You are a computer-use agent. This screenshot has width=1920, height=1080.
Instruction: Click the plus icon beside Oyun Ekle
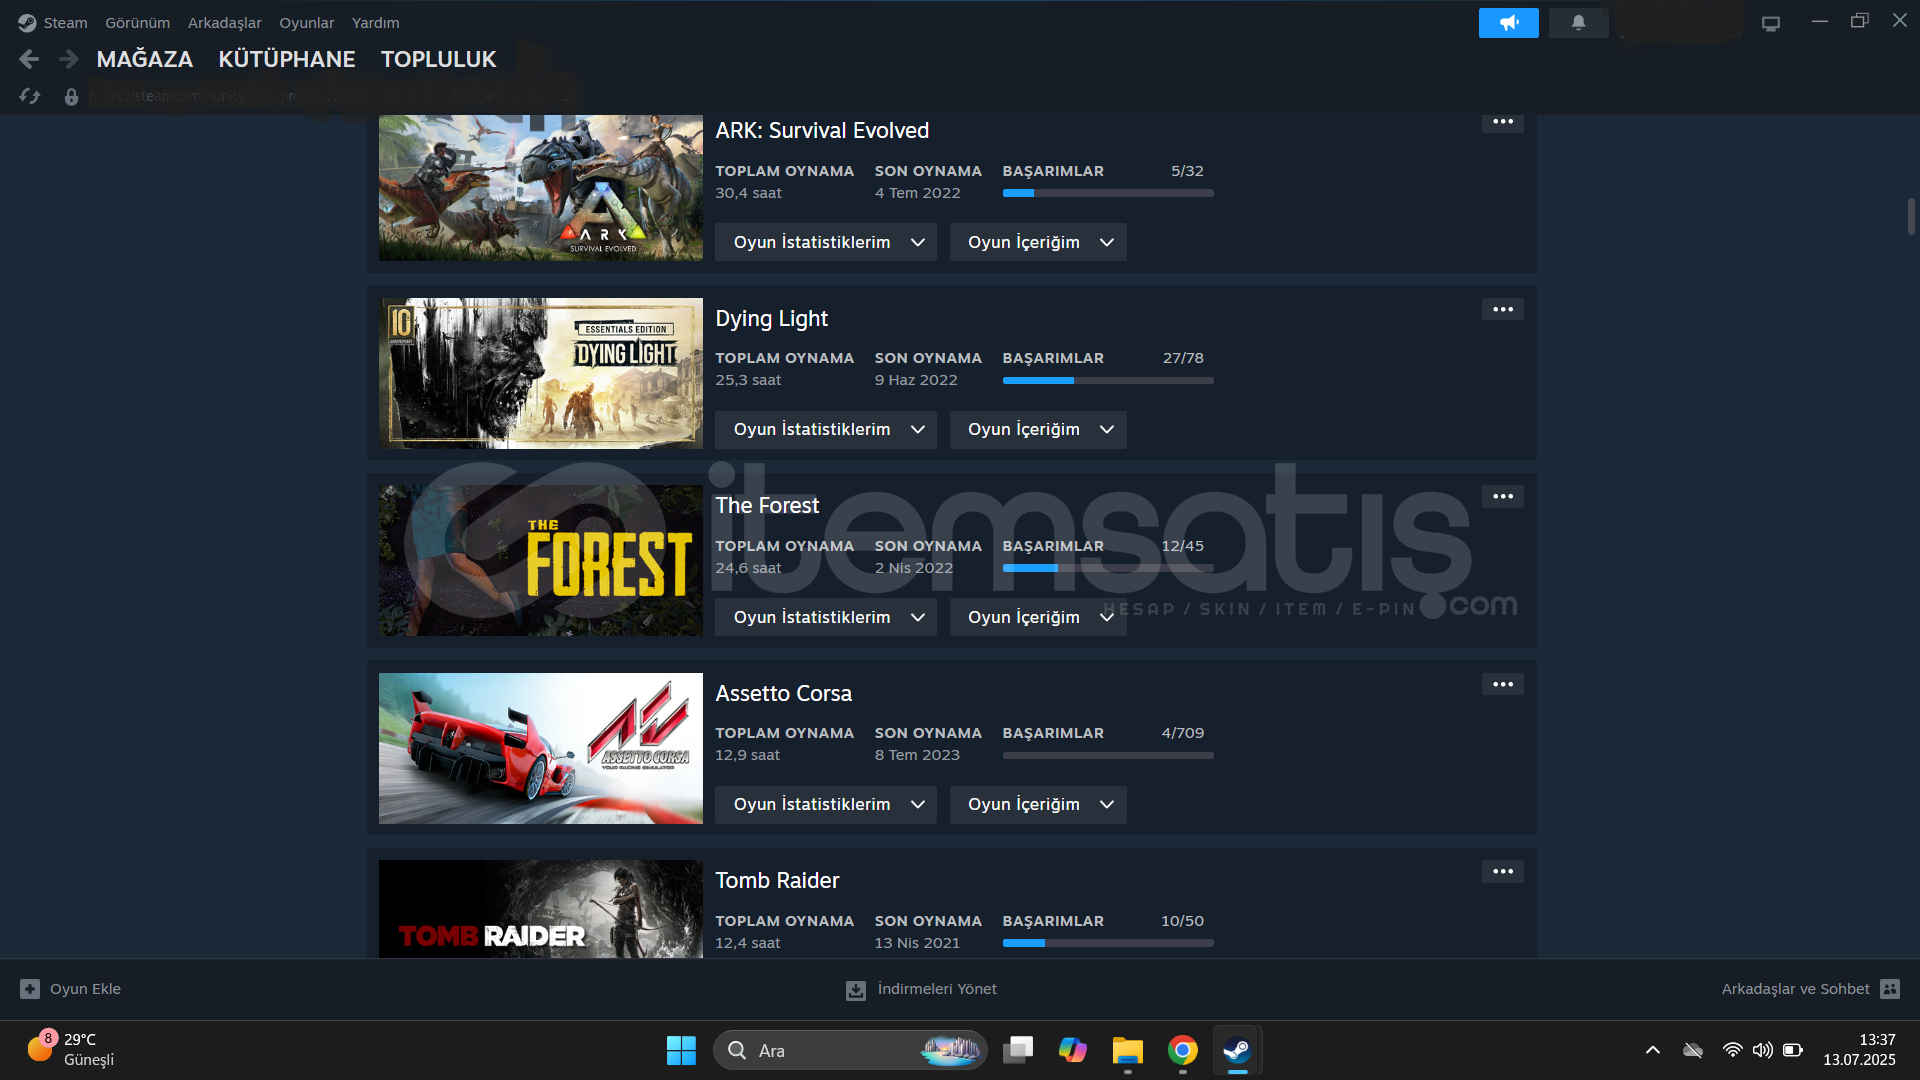click(x=30, y=989)
